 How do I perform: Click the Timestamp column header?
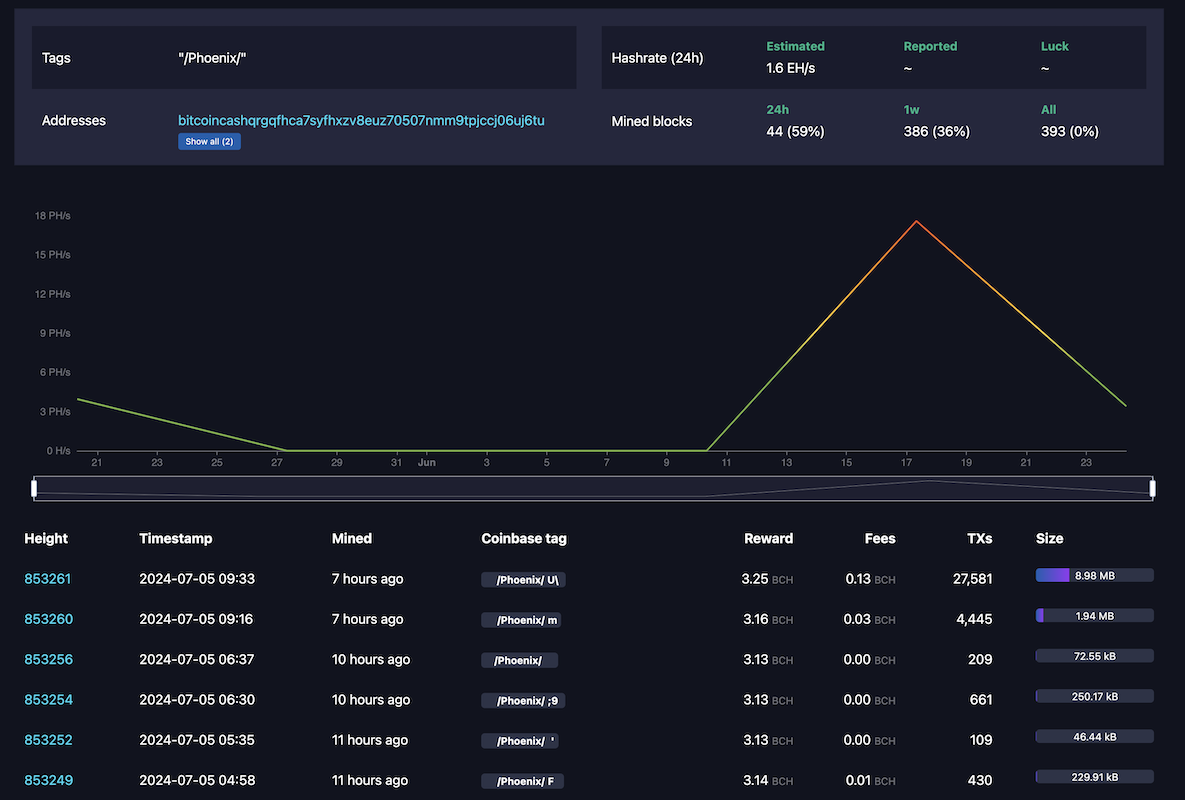[x=175, y=538]
